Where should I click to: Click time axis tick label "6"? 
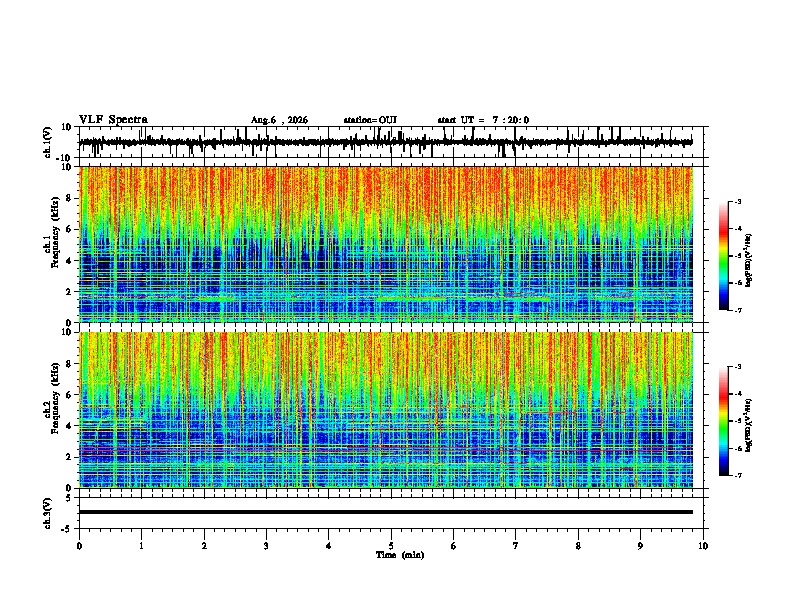click(x=454, y=545)
